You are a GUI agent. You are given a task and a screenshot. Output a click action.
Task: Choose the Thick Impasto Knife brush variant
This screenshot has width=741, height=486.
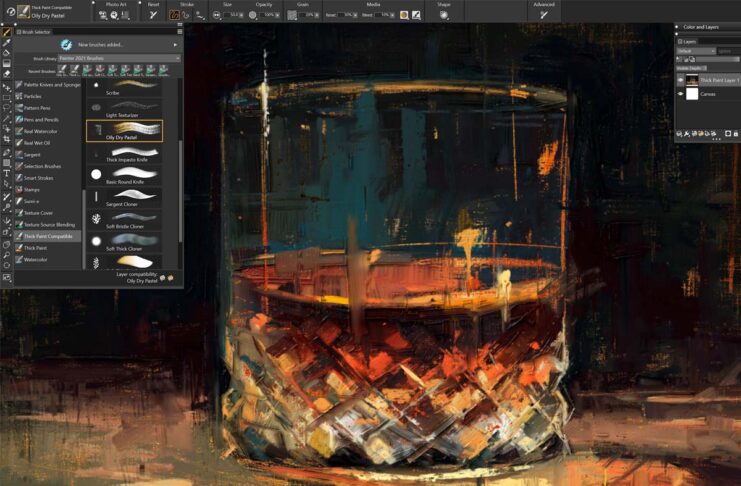click(125, 154)
